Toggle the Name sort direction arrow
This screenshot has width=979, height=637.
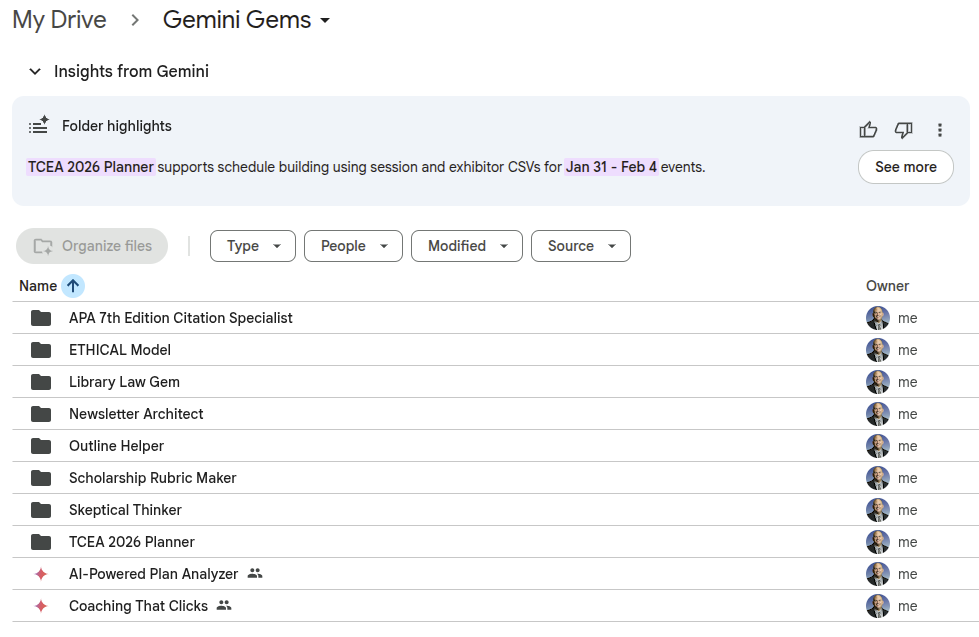pyautogui.click(x=73, y=286)
